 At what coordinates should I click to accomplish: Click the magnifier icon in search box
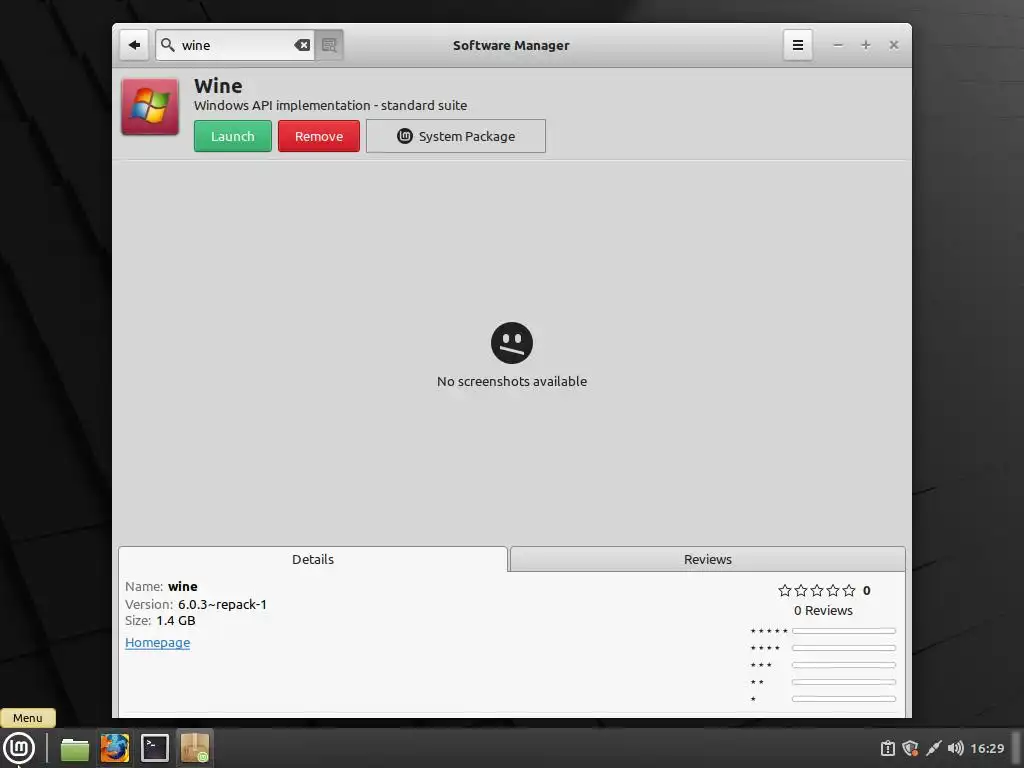(x=168, y=45)
